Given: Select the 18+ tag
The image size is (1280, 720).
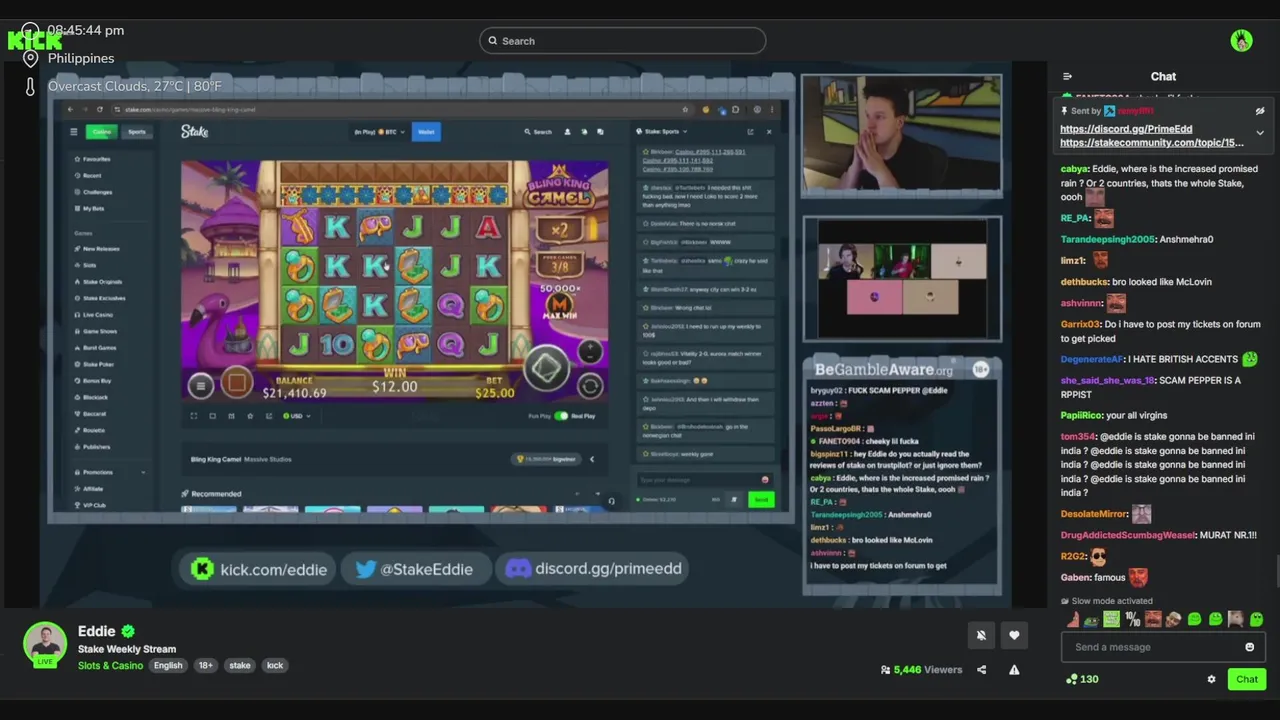Looking at the screenshot, I should (205, 666).
